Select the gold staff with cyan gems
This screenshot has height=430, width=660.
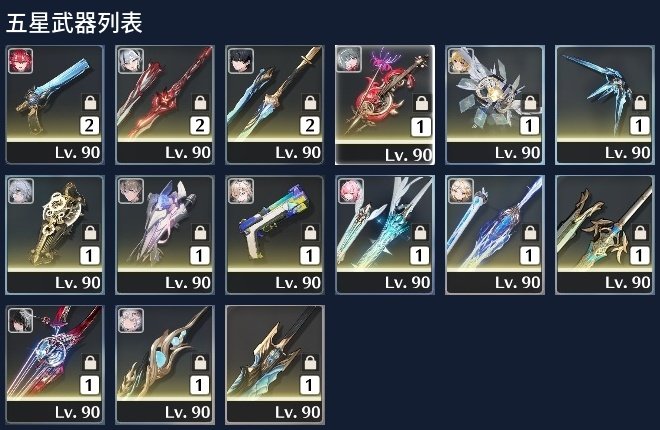pyautogui.click(x=165, y=365)
